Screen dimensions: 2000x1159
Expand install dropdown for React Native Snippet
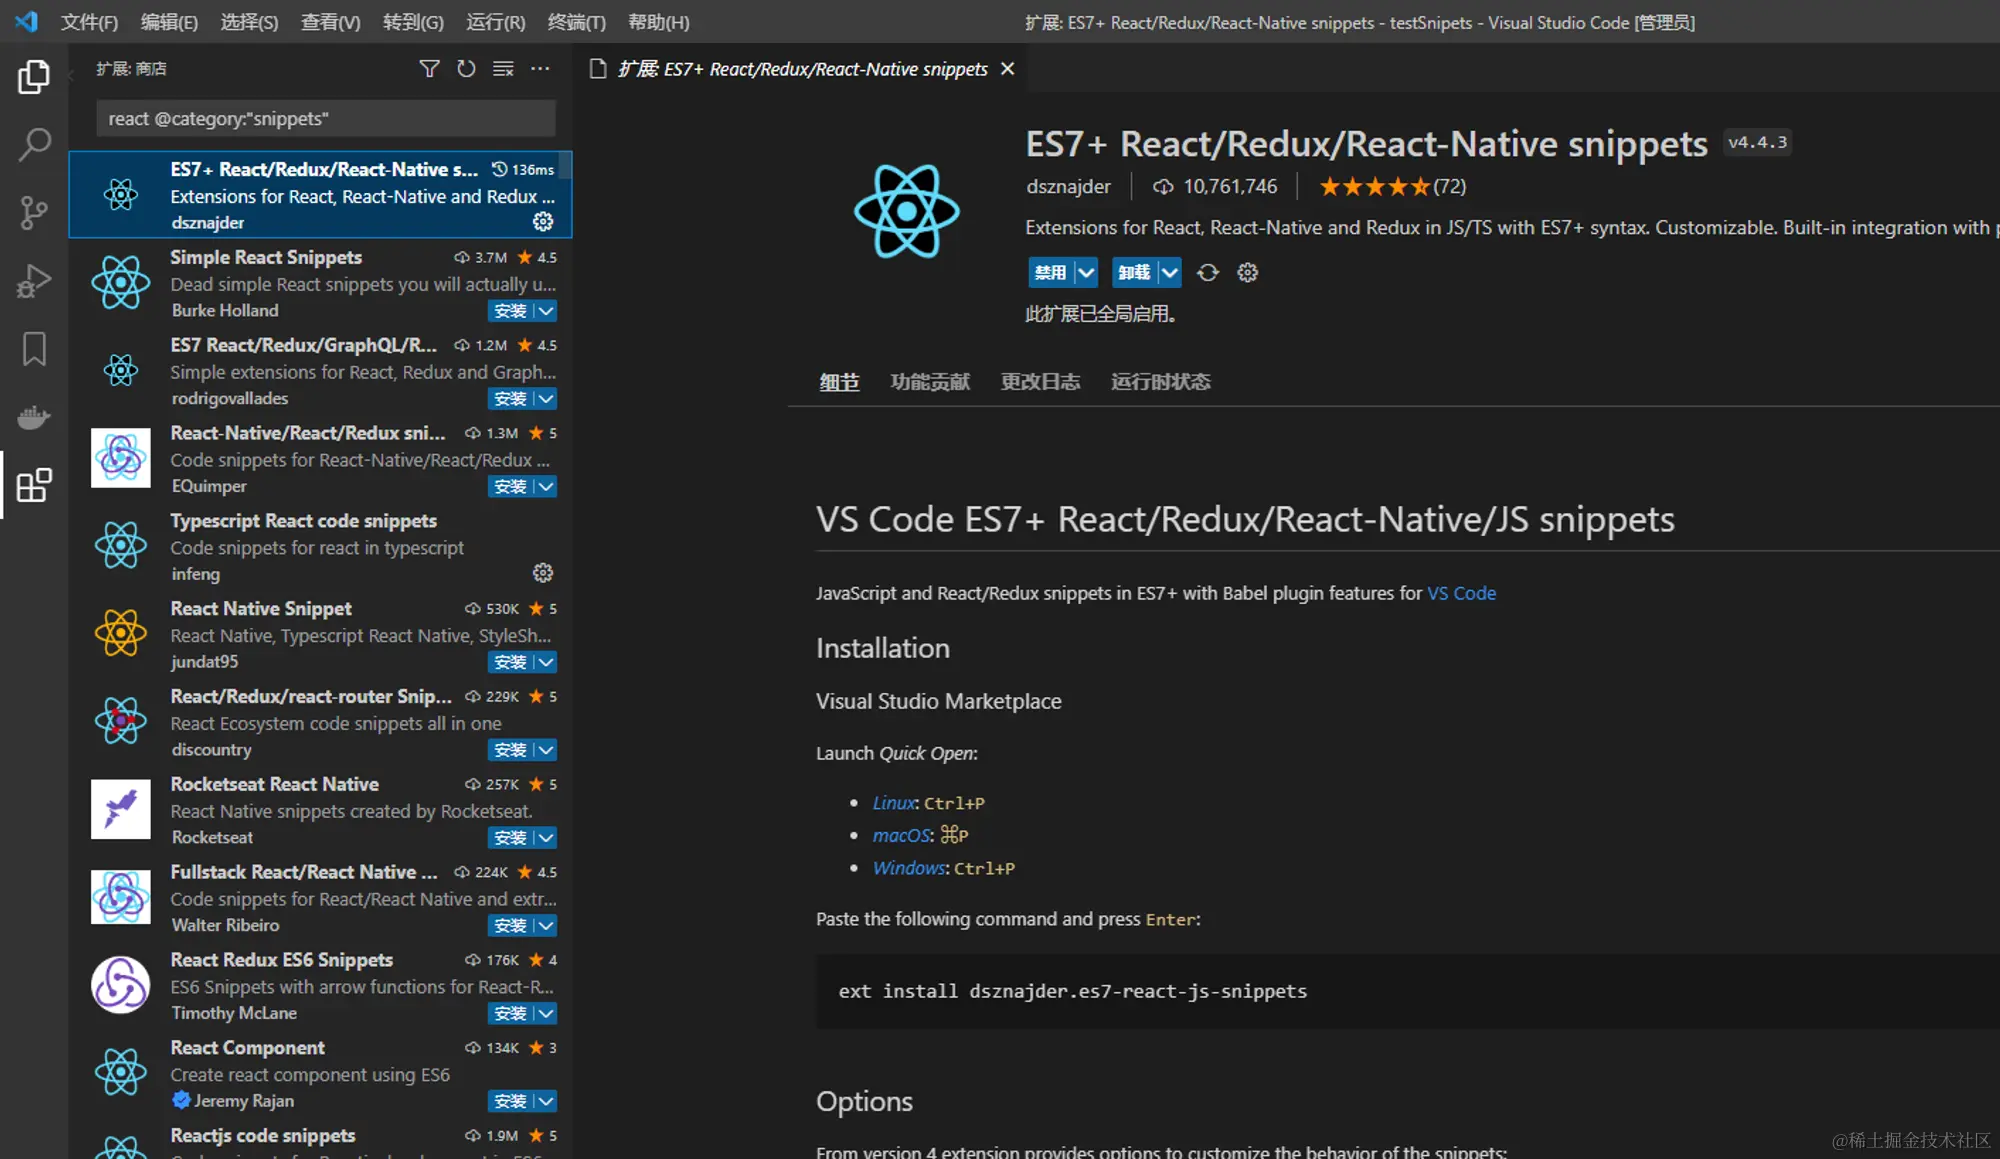(546, 662)
